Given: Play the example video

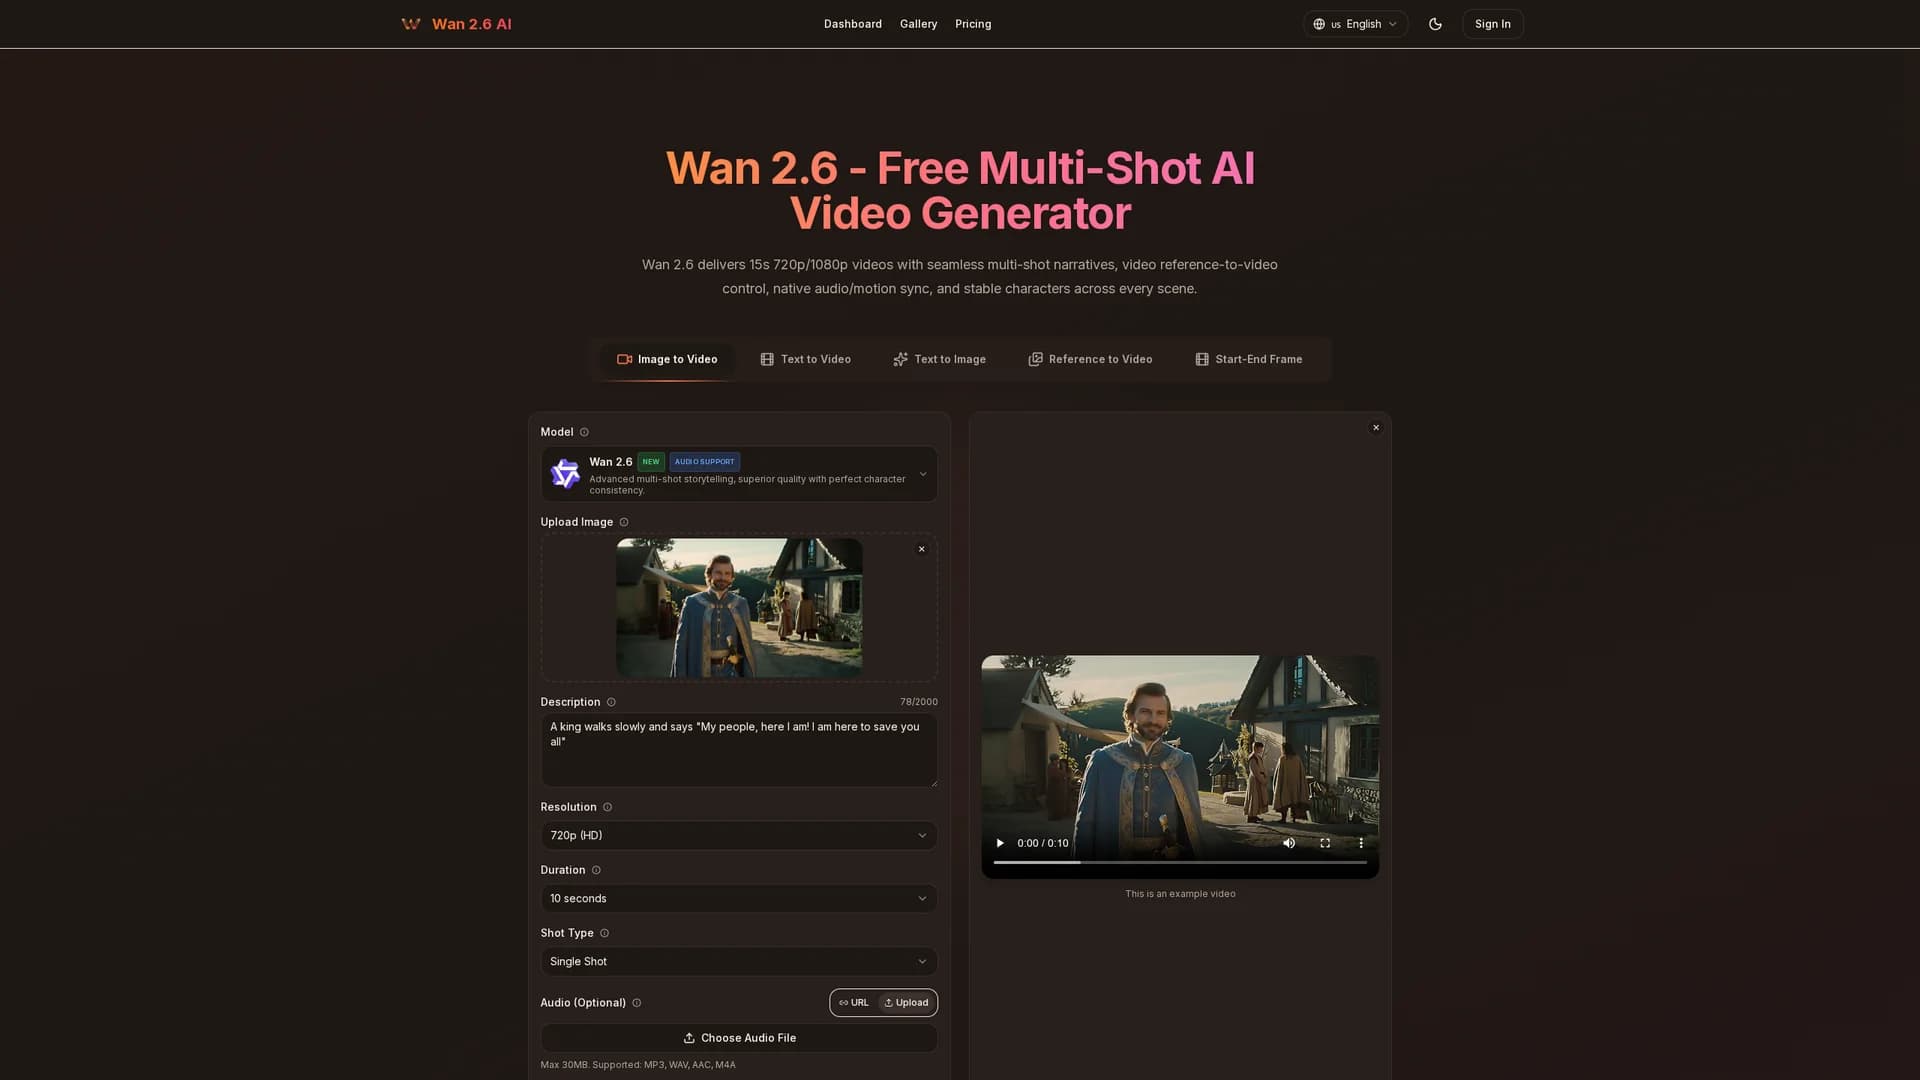Looking at the screenshot, I should [999, 843].
